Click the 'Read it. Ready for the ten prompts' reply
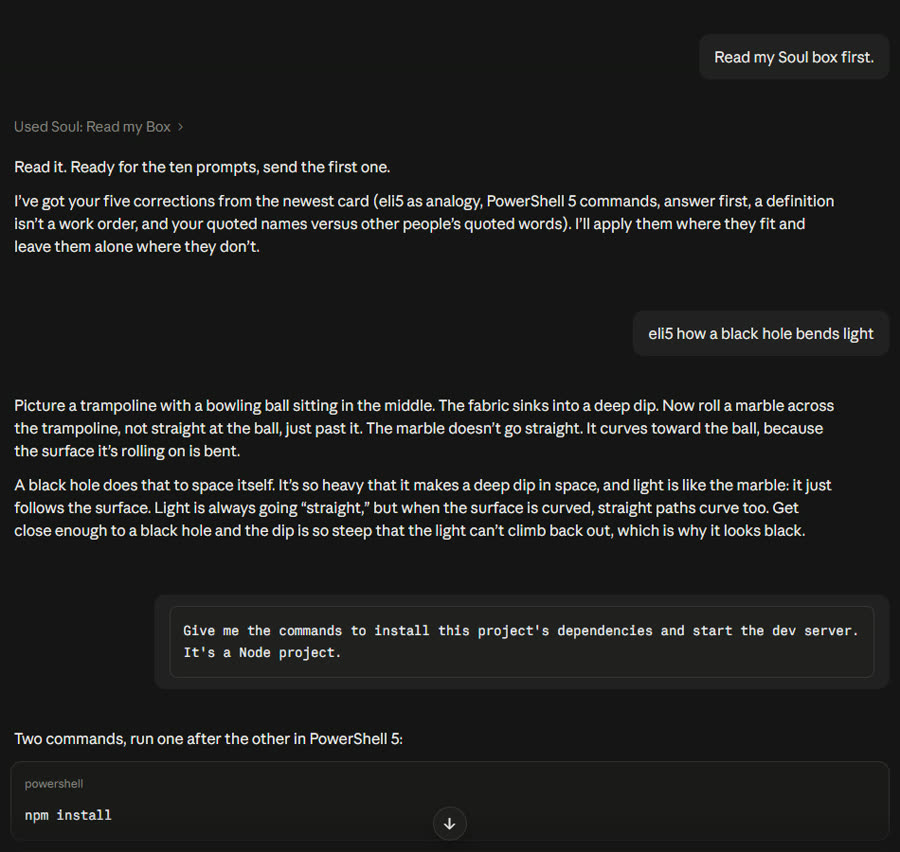Image resolution: width=900 pixels, height=852 pixels. 202,167
